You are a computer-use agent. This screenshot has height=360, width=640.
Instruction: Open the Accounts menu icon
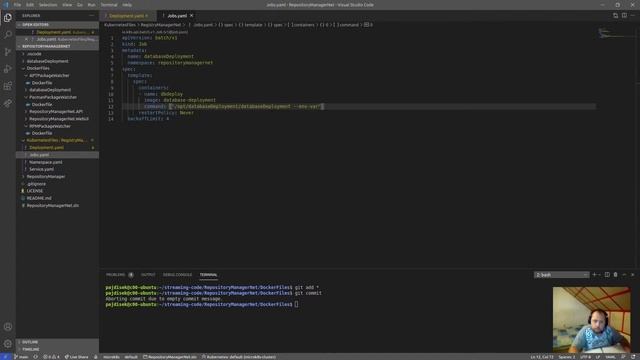click(x=8, y=327)
